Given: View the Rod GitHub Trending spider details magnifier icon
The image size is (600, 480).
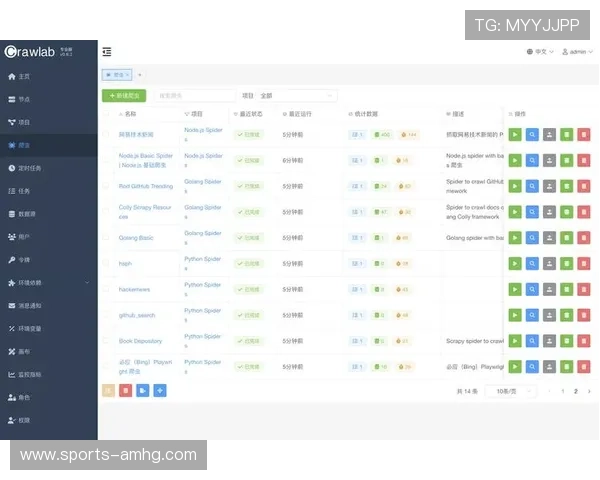Looking at the screenshot, I should [532, 186].
